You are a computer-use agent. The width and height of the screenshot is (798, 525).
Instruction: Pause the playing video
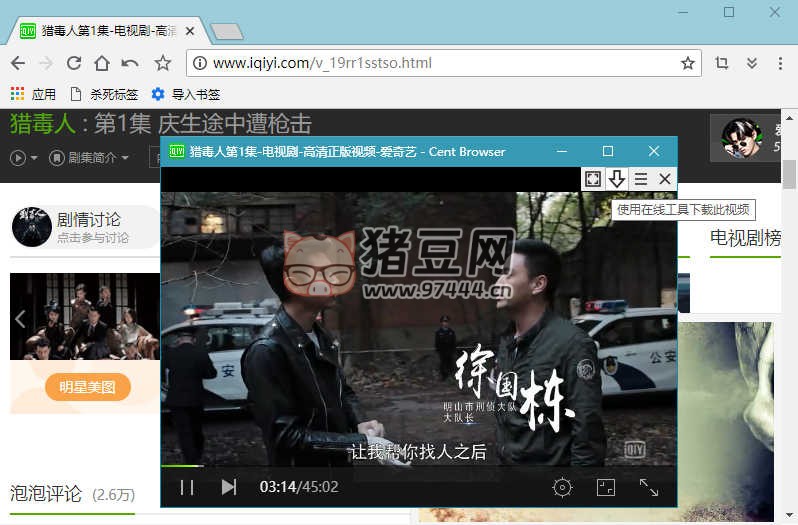[187, 487]
